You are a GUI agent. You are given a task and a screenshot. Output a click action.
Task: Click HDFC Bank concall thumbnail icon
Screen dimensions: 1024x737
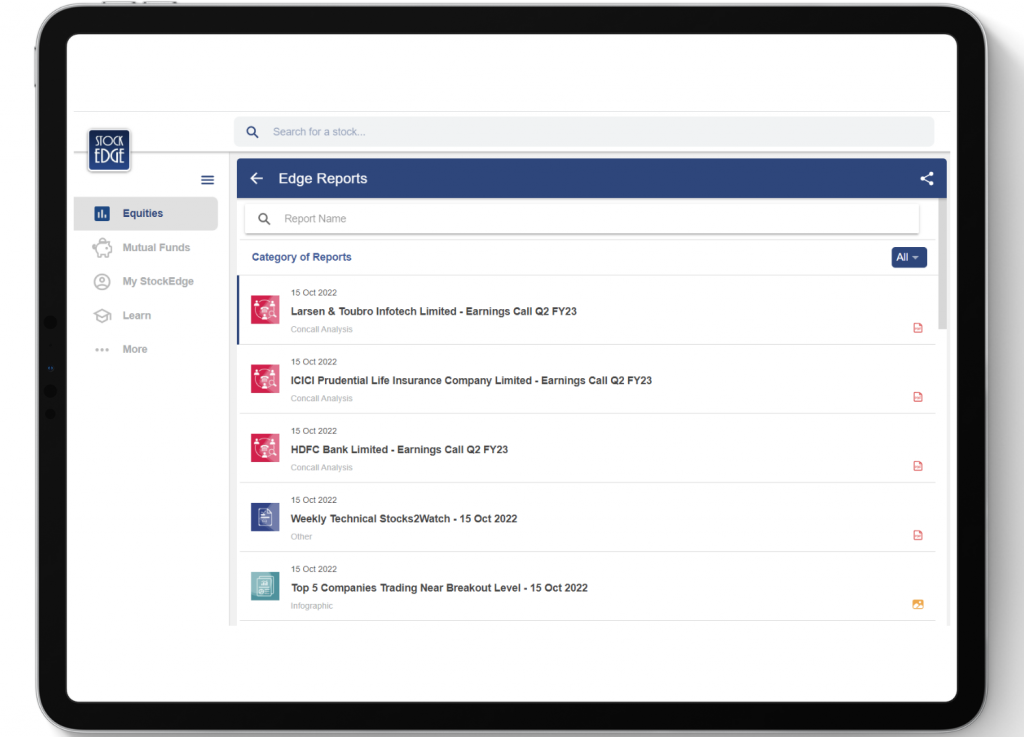(265, 448)
